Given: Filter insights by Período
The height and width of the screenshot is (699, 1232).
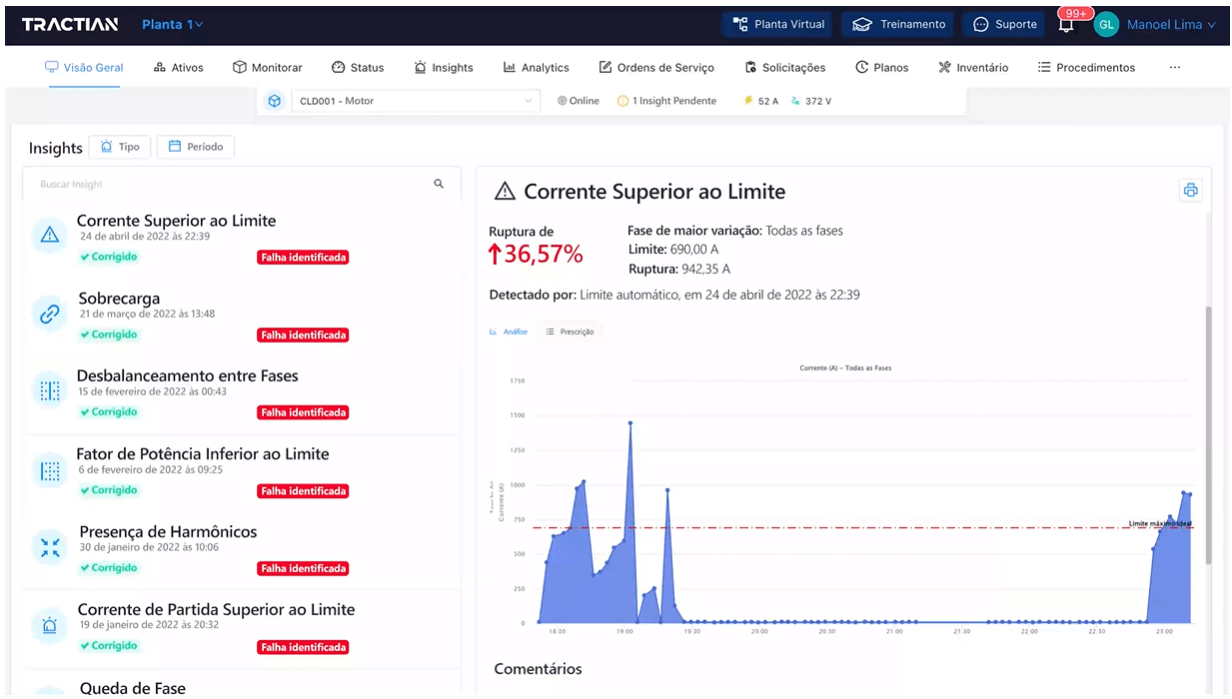Looking at the screenshot, I should point(195,146).
